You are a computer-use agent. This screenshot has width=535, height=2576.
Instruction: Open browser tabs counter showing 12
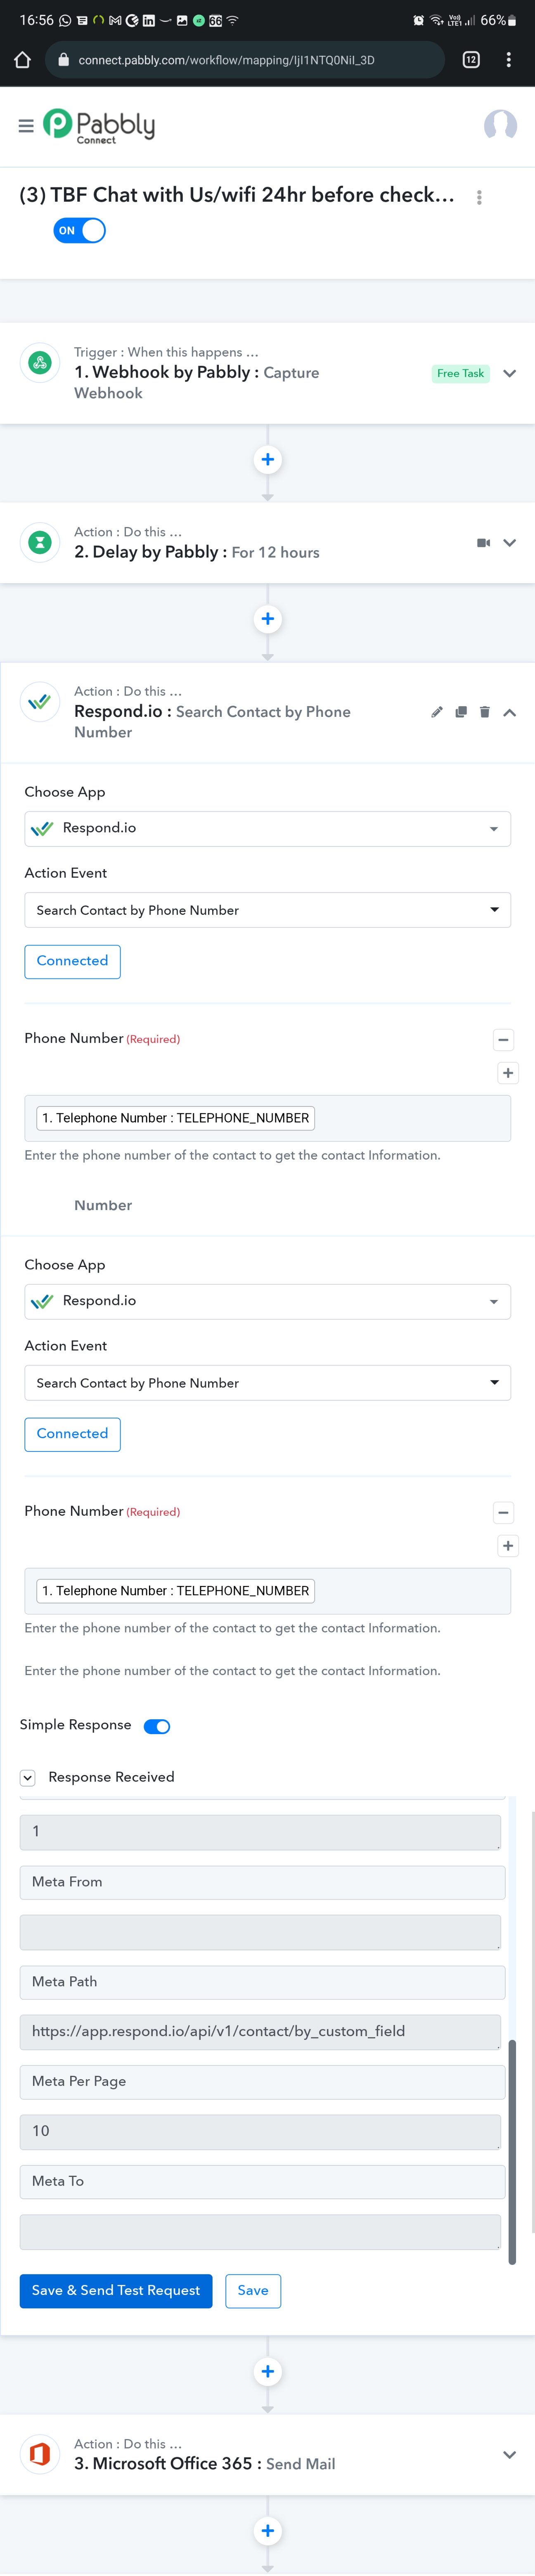point(471,60)
